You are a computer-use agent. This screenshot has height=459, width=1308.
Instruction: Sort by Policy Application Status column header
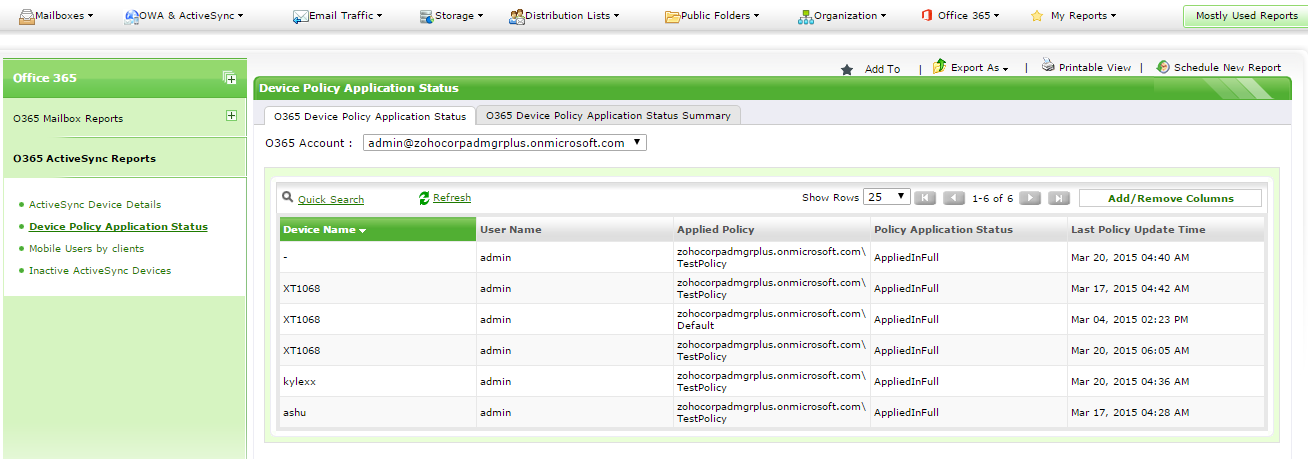coord(968,229)
